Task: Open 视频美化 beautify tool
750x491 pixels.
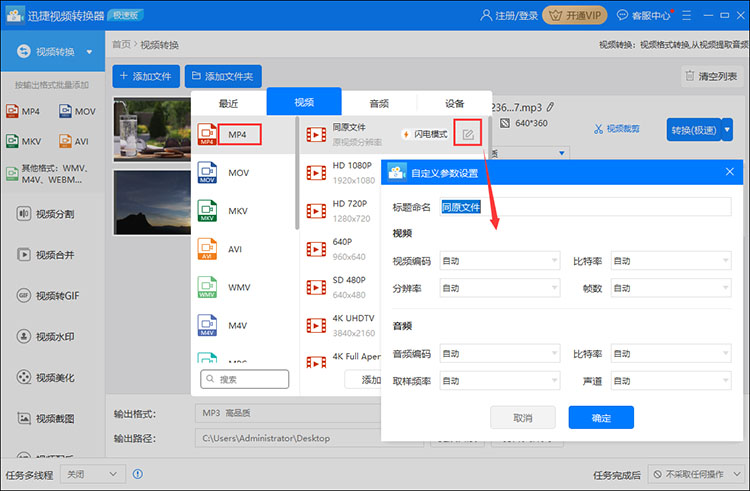Action: tap(46, 377)
